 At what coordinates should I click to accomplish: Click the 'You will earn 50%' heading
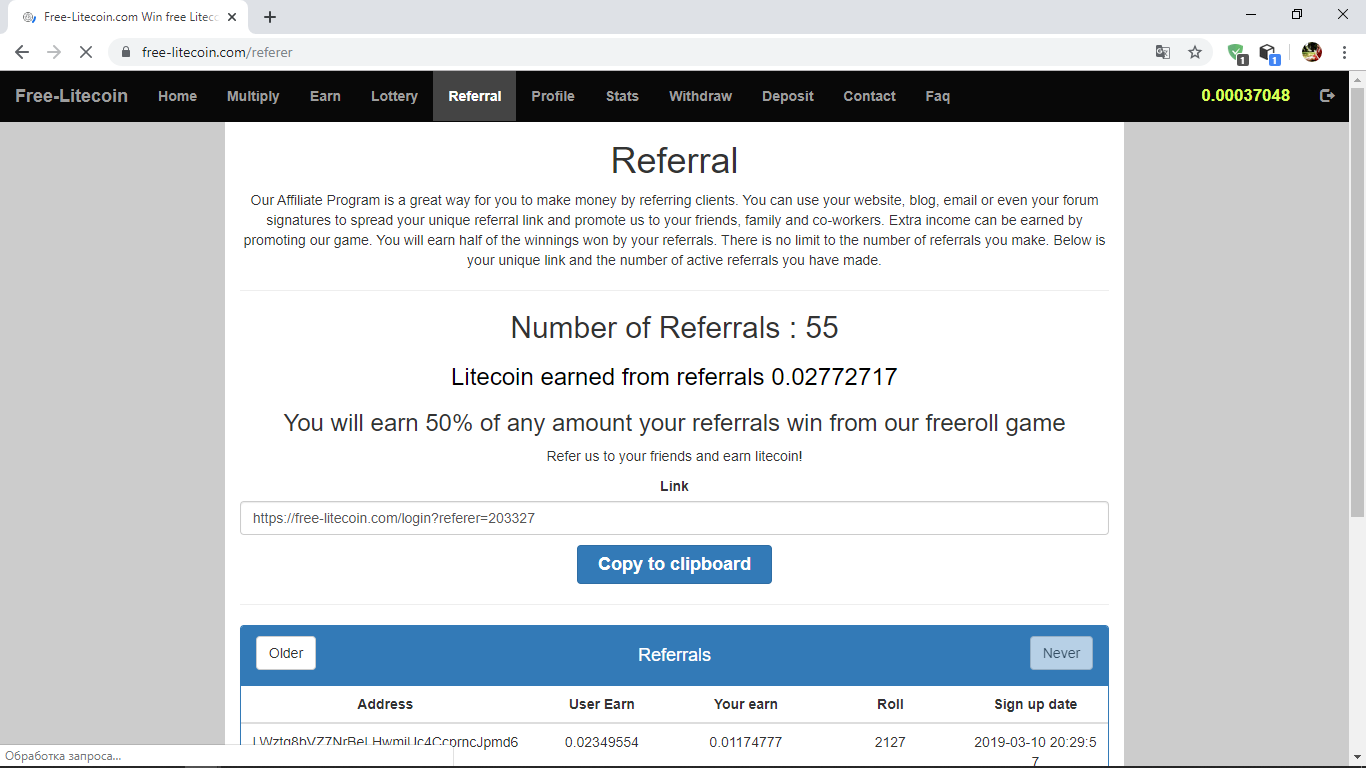click(674, 423)
